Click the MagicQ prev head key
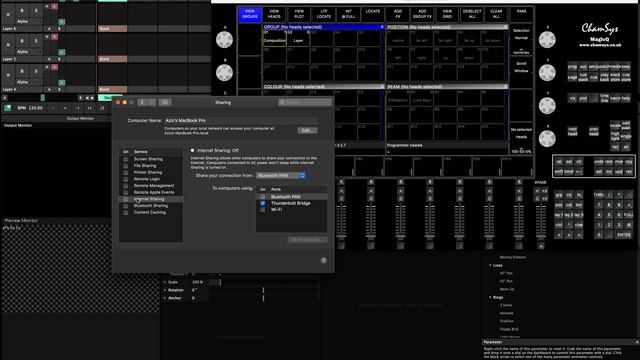Viewport: 640px width, 360px height. click(x=593, y=131)
